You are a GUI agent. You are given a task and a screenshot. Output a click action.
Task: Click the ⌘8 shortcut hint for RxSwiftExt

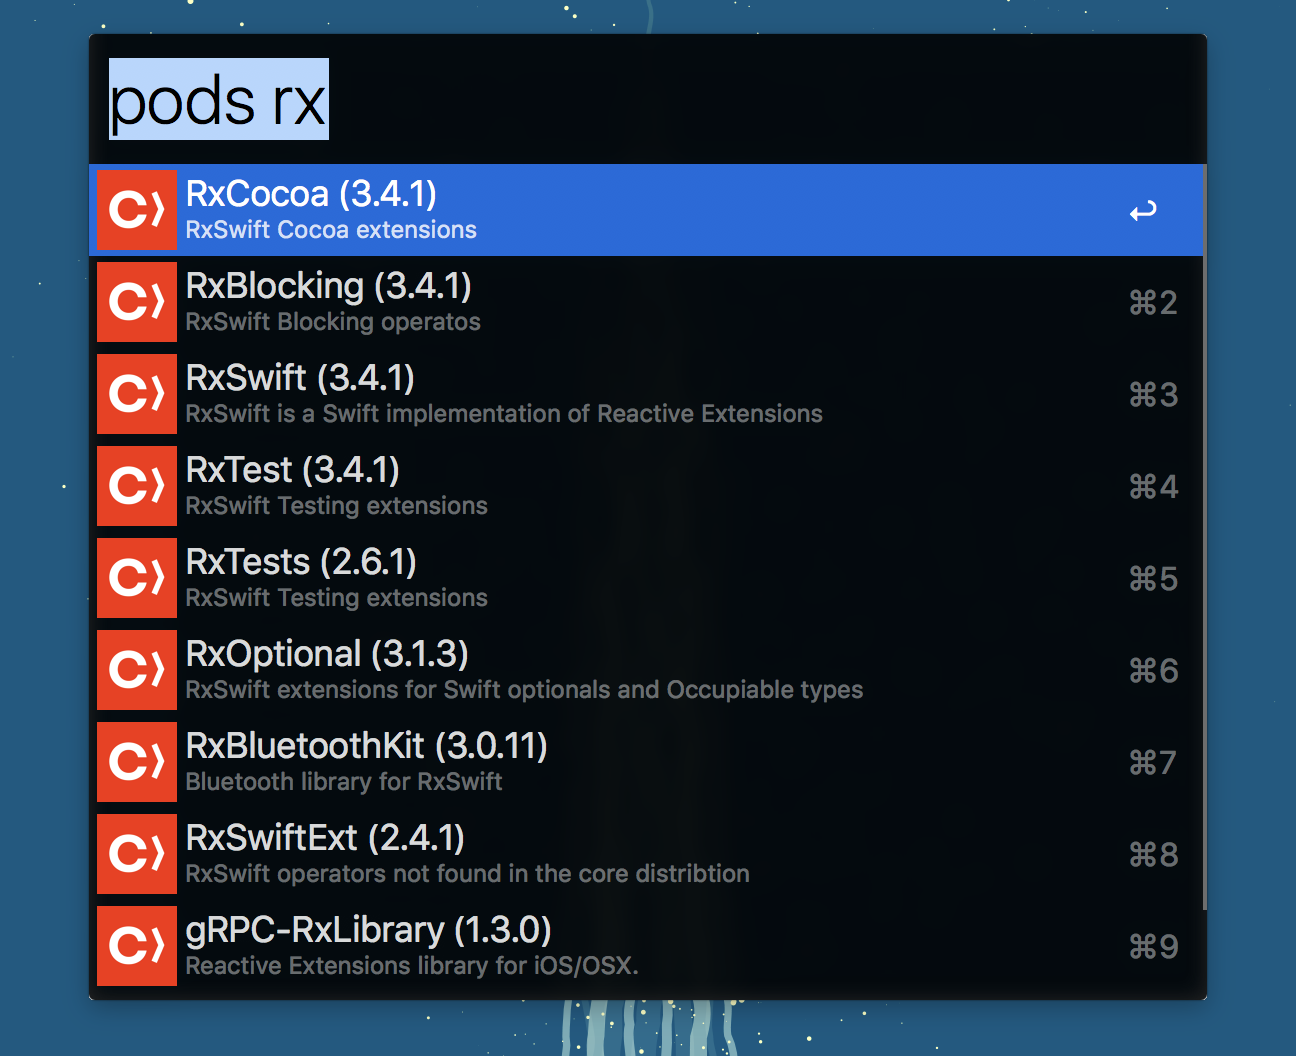1153,855
